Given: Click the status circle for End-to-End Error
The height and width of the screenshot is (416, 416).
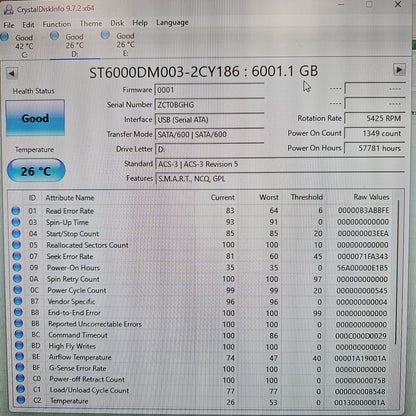Looking at the screenshot, I should pos(18,312).
